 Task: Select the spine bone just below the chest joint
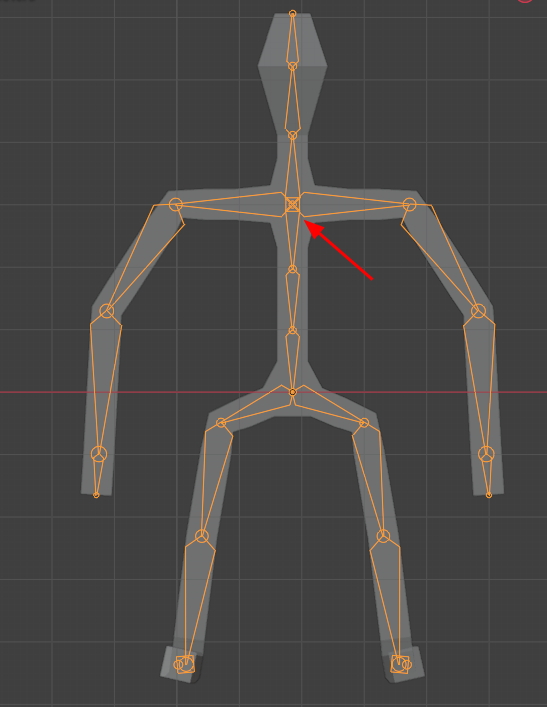pyautogui.click(x=293, y=239)
